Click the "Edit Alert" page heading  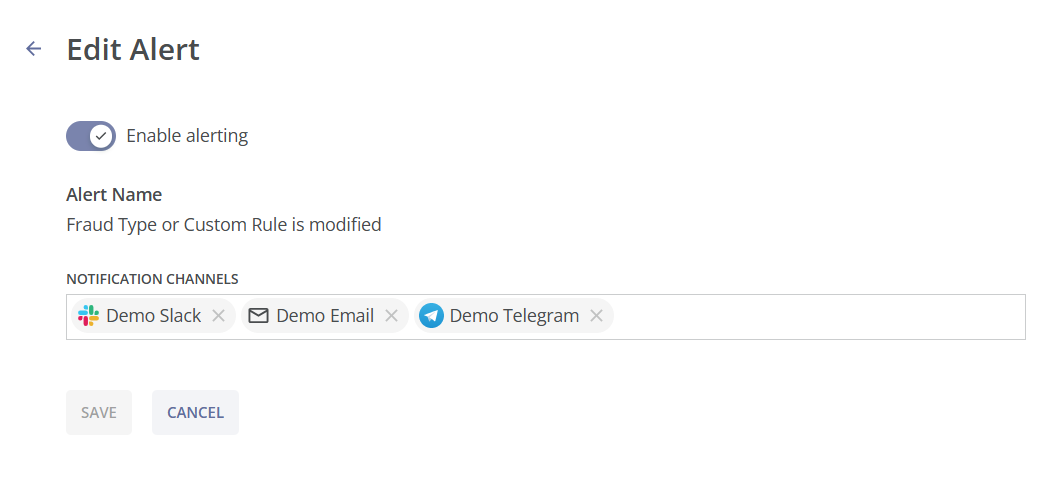tap(133, 49)
